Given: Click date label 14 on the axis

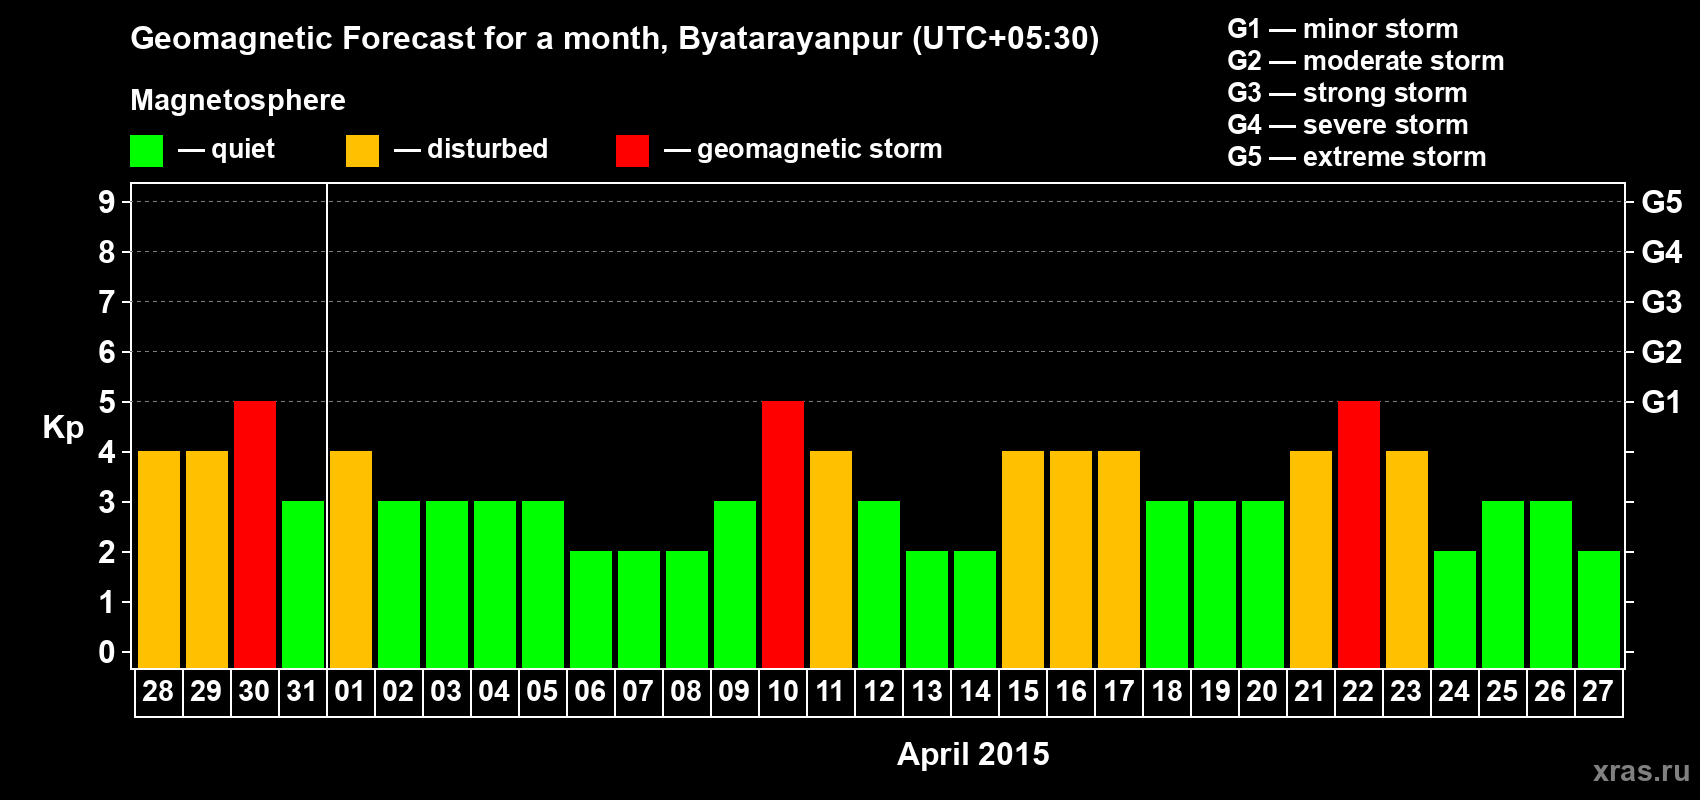Looking at the screenshot, I should (x=975, y=692).
